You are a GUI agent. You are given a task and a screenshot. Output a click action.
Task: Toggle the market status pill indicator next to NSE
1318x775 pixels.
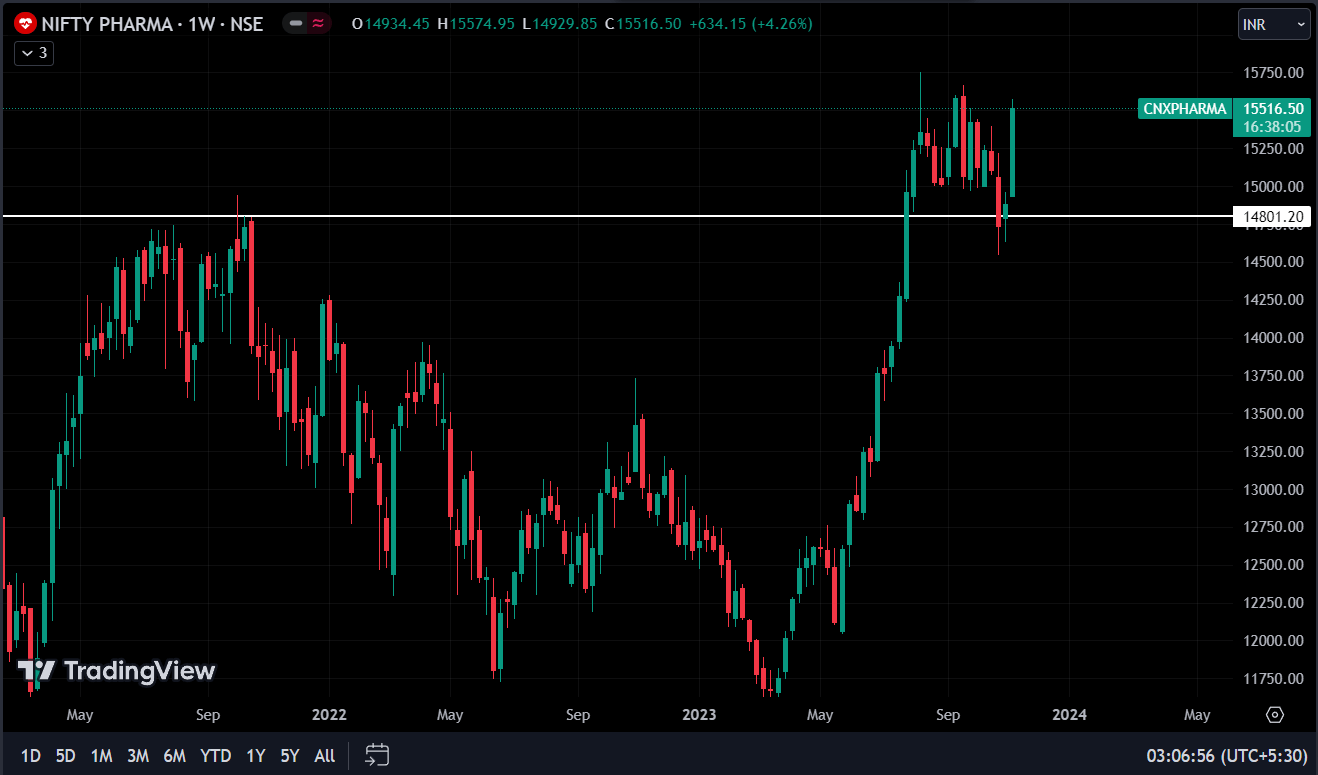pyautogui.click(x=308, y=23)
